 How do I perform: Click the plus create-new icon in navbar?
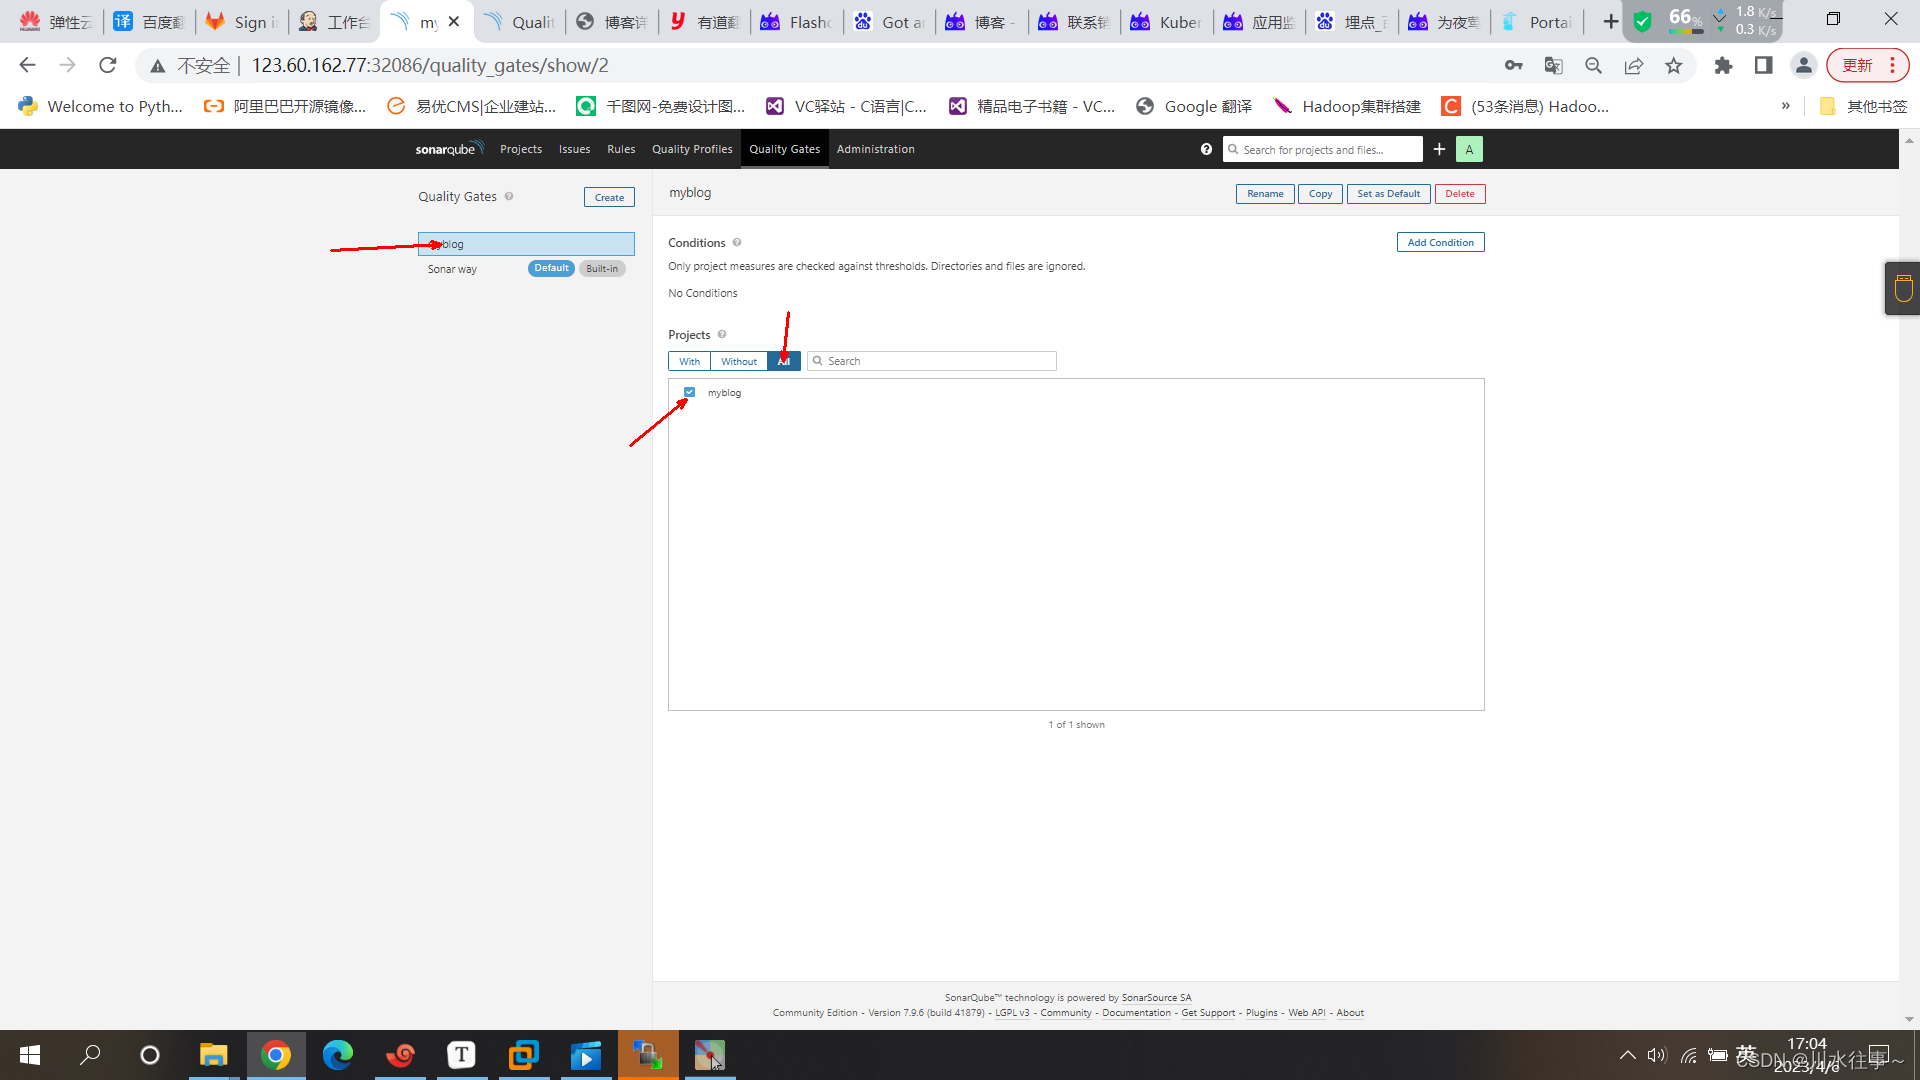click(1439, 149)
